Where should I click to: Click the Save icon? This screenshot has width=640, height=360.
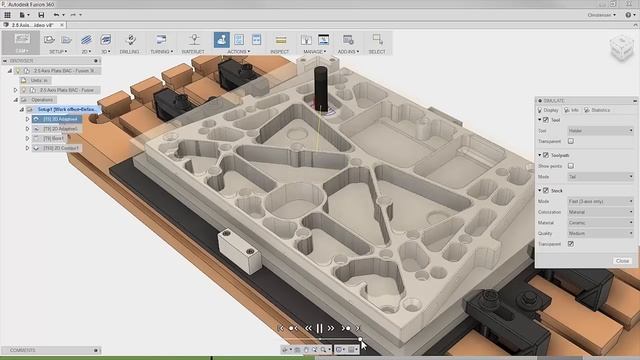click(41, 15)
